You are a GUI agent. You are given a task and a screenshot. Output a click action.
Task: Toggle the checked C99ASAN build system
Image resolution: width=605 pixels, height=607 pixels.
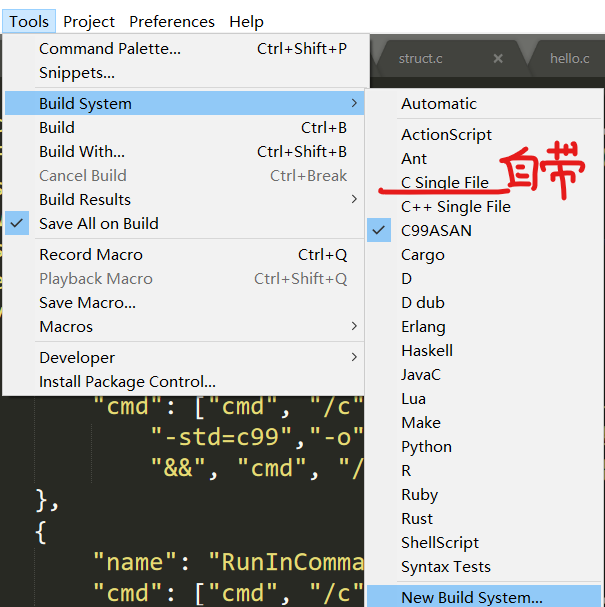click(484, 231)
